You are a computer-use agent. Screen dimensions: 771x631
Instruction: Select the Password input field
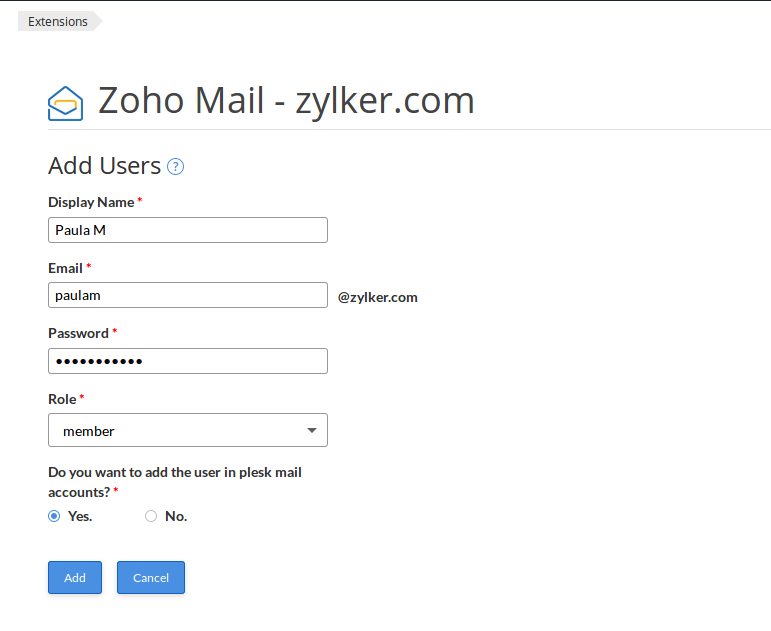pos(188,361)
